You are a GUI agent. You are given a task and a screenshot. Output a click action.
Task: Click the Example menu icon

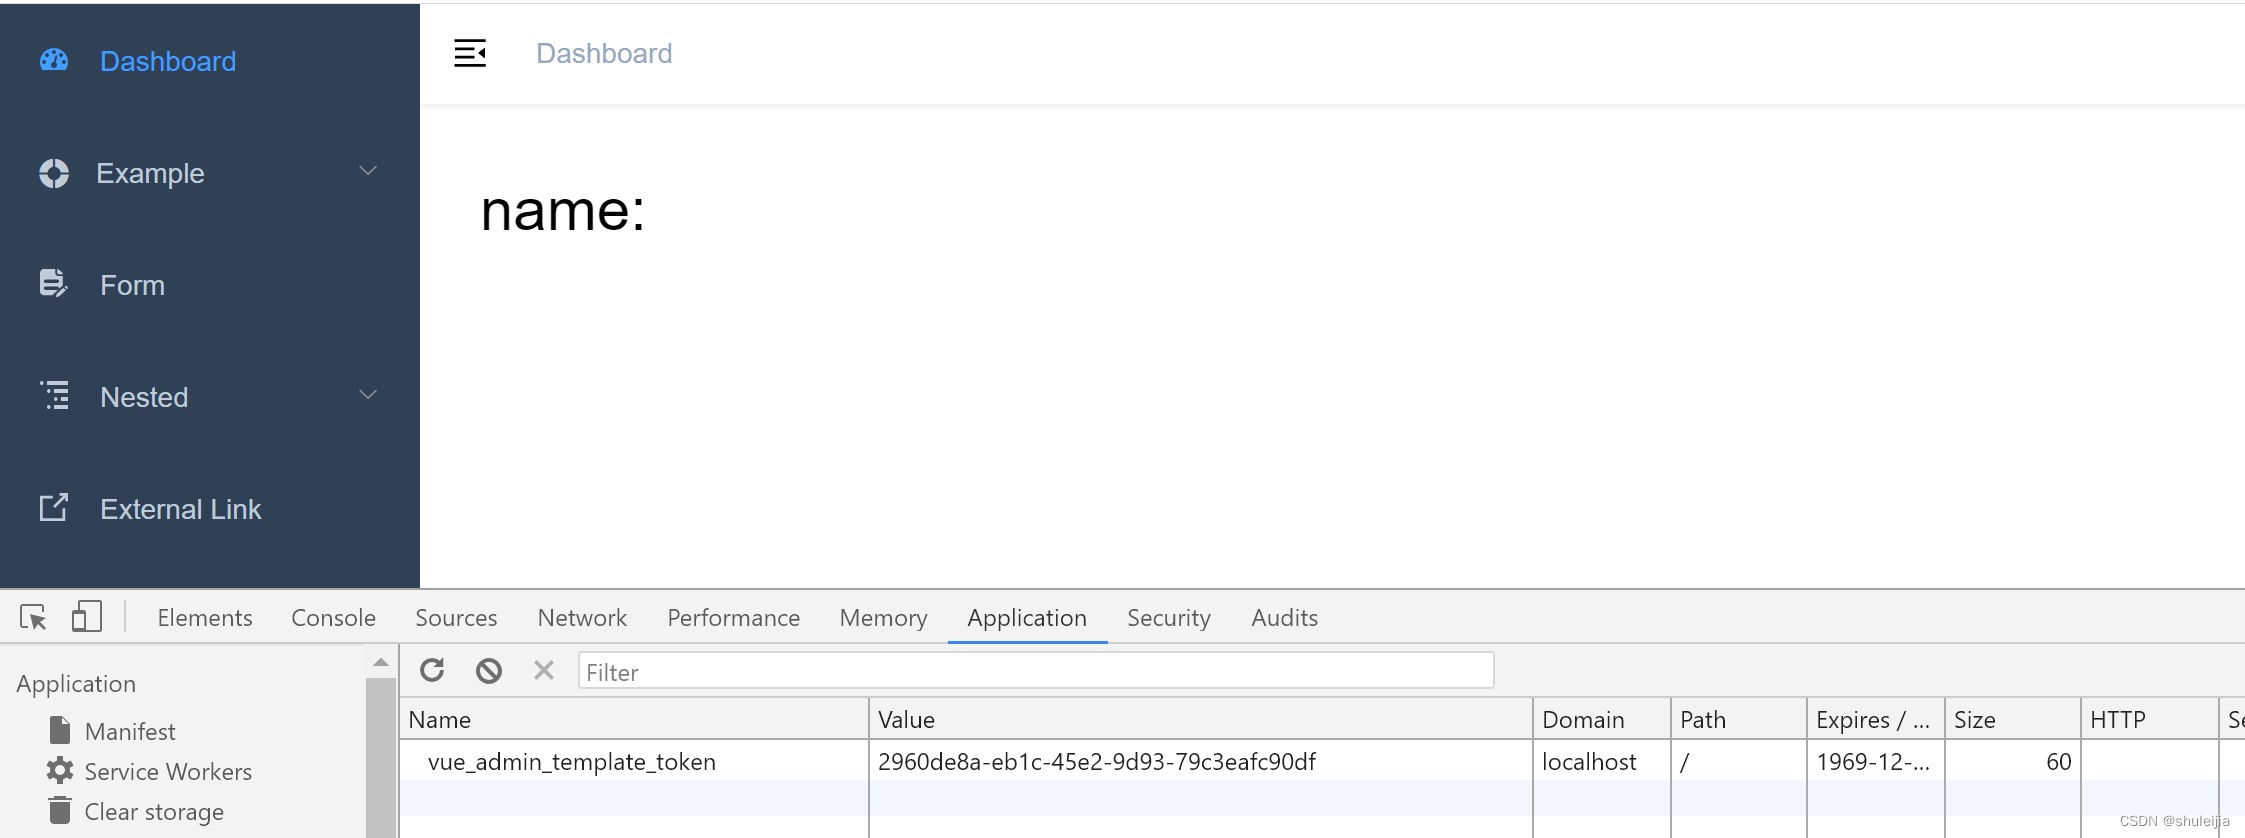click(x=54, y=173)
